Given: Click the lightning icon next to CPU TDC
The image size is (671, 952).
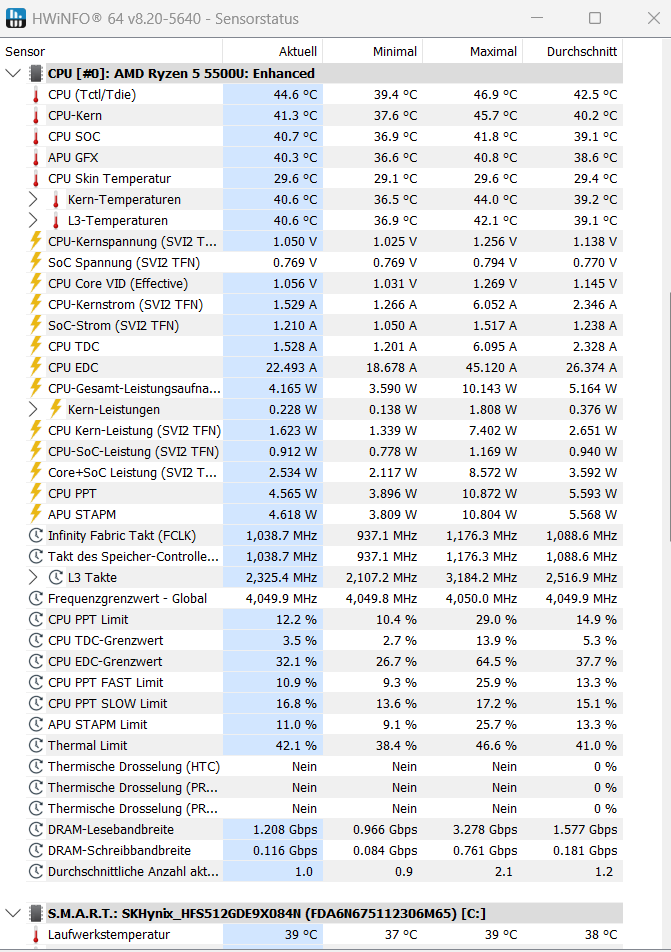Looking at the screenshot, I should click(x=36, y=347).
